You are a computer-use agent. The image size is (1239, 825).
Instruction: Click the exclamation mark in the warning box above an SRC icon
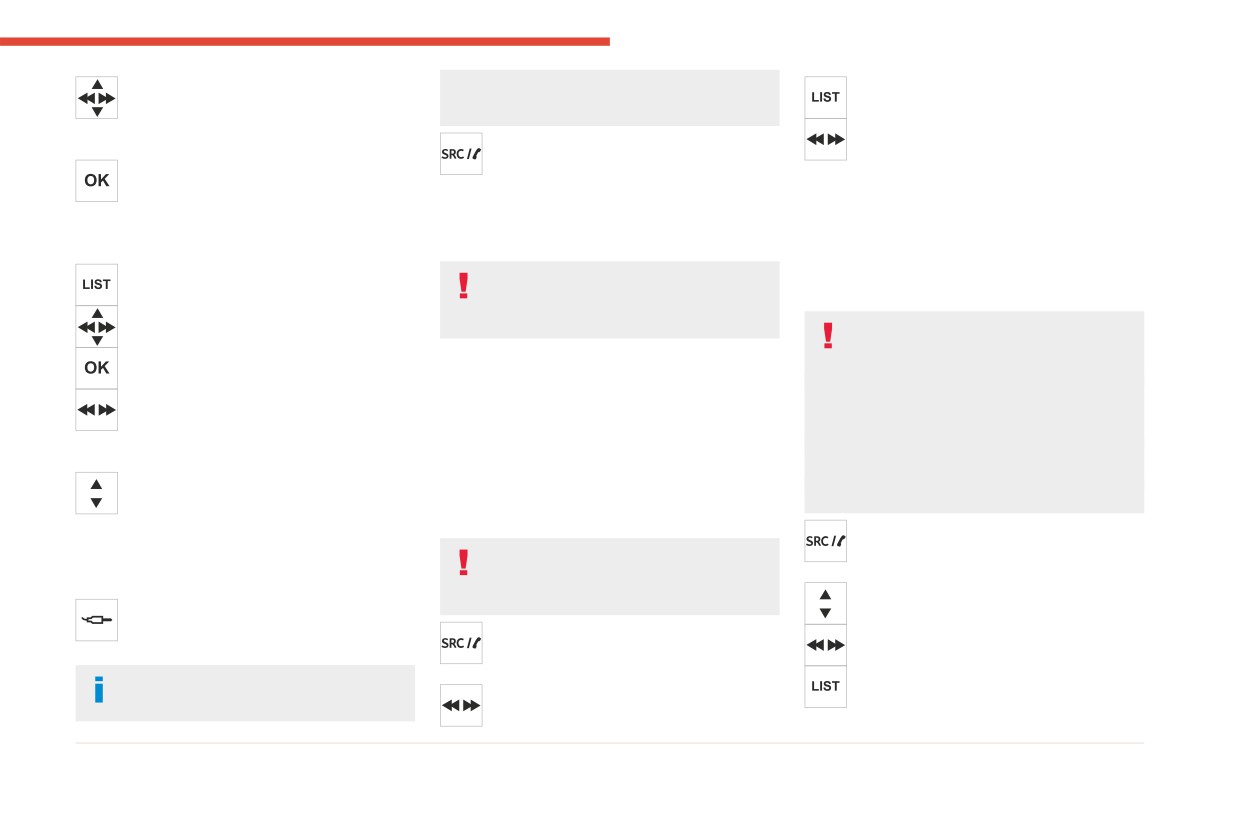pyautogui.click(x=463, y=563)
